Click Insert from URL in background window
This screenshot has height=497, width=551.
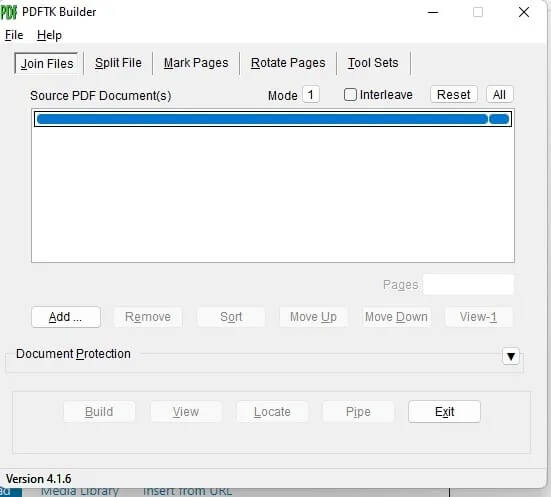[x=187, y=491]
